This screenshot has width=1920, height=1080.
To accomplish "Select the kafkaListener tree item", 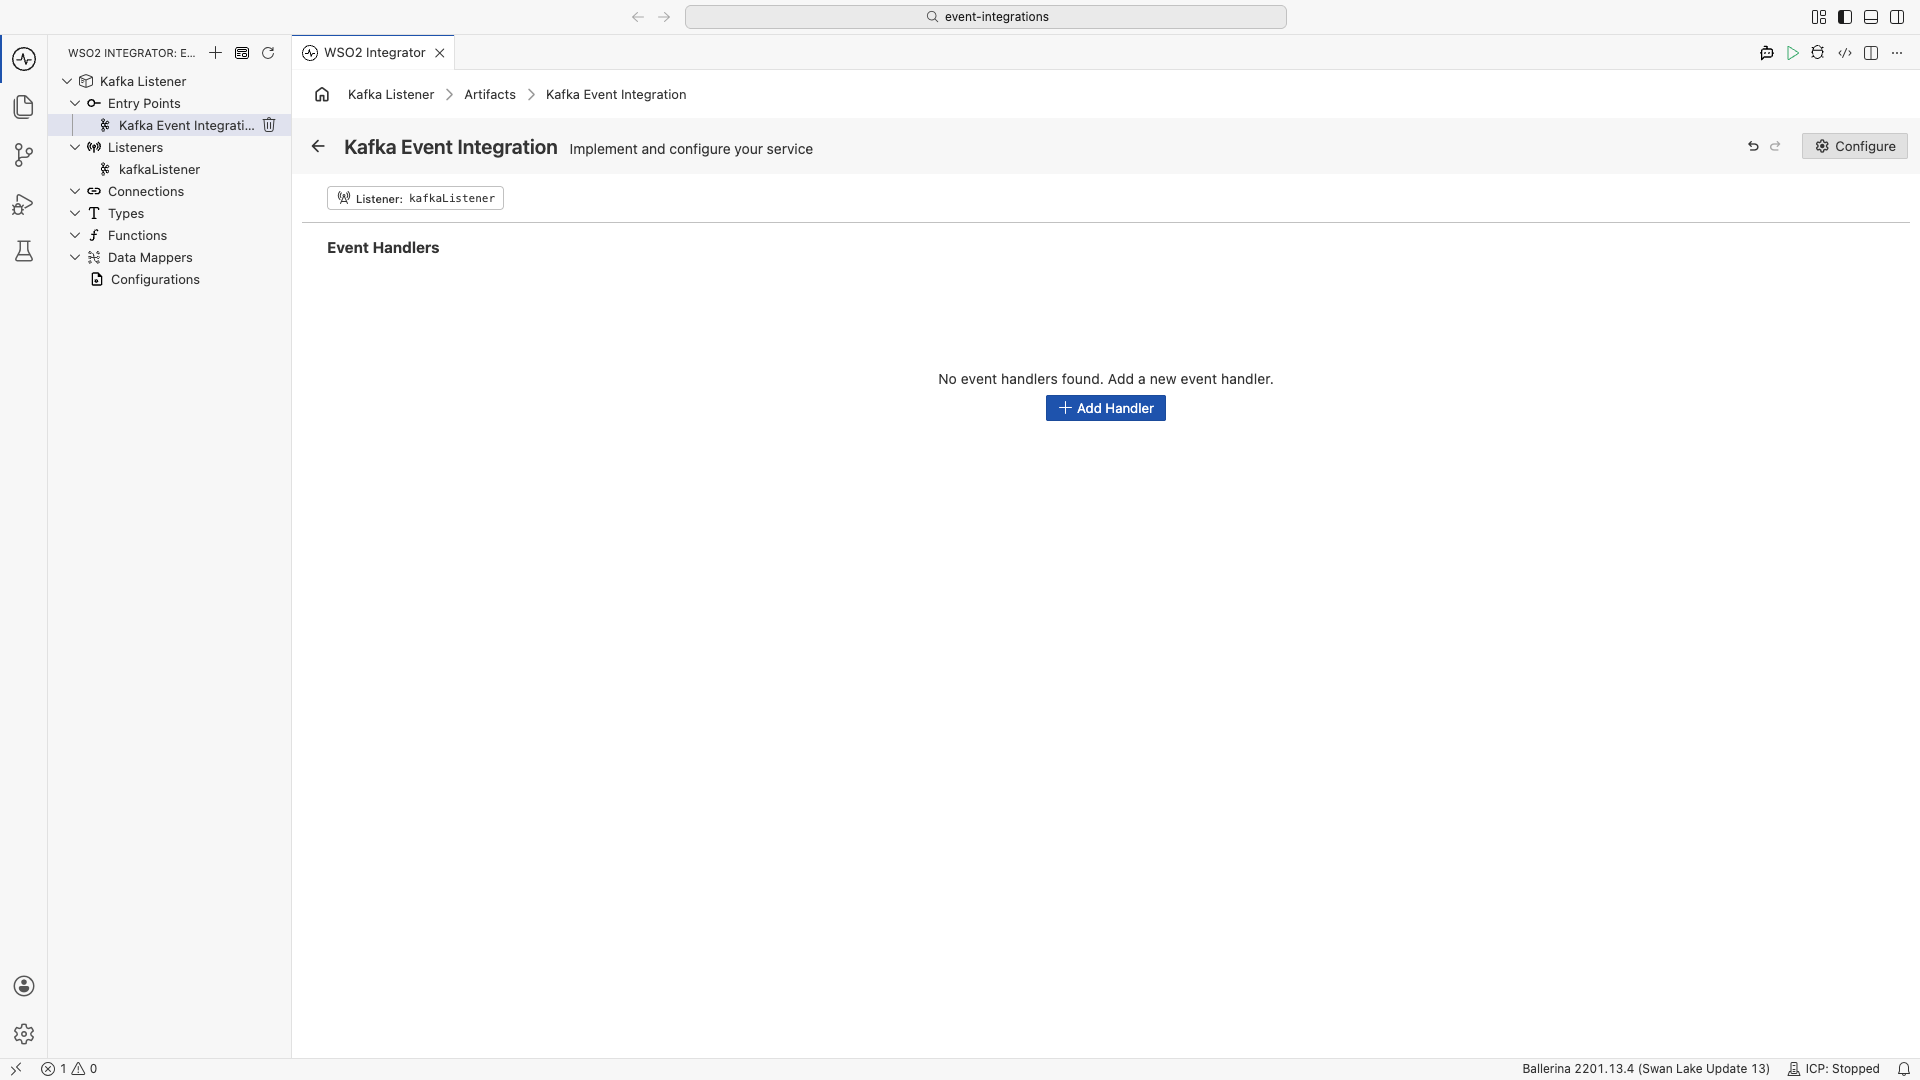I will tap(170, 169).
